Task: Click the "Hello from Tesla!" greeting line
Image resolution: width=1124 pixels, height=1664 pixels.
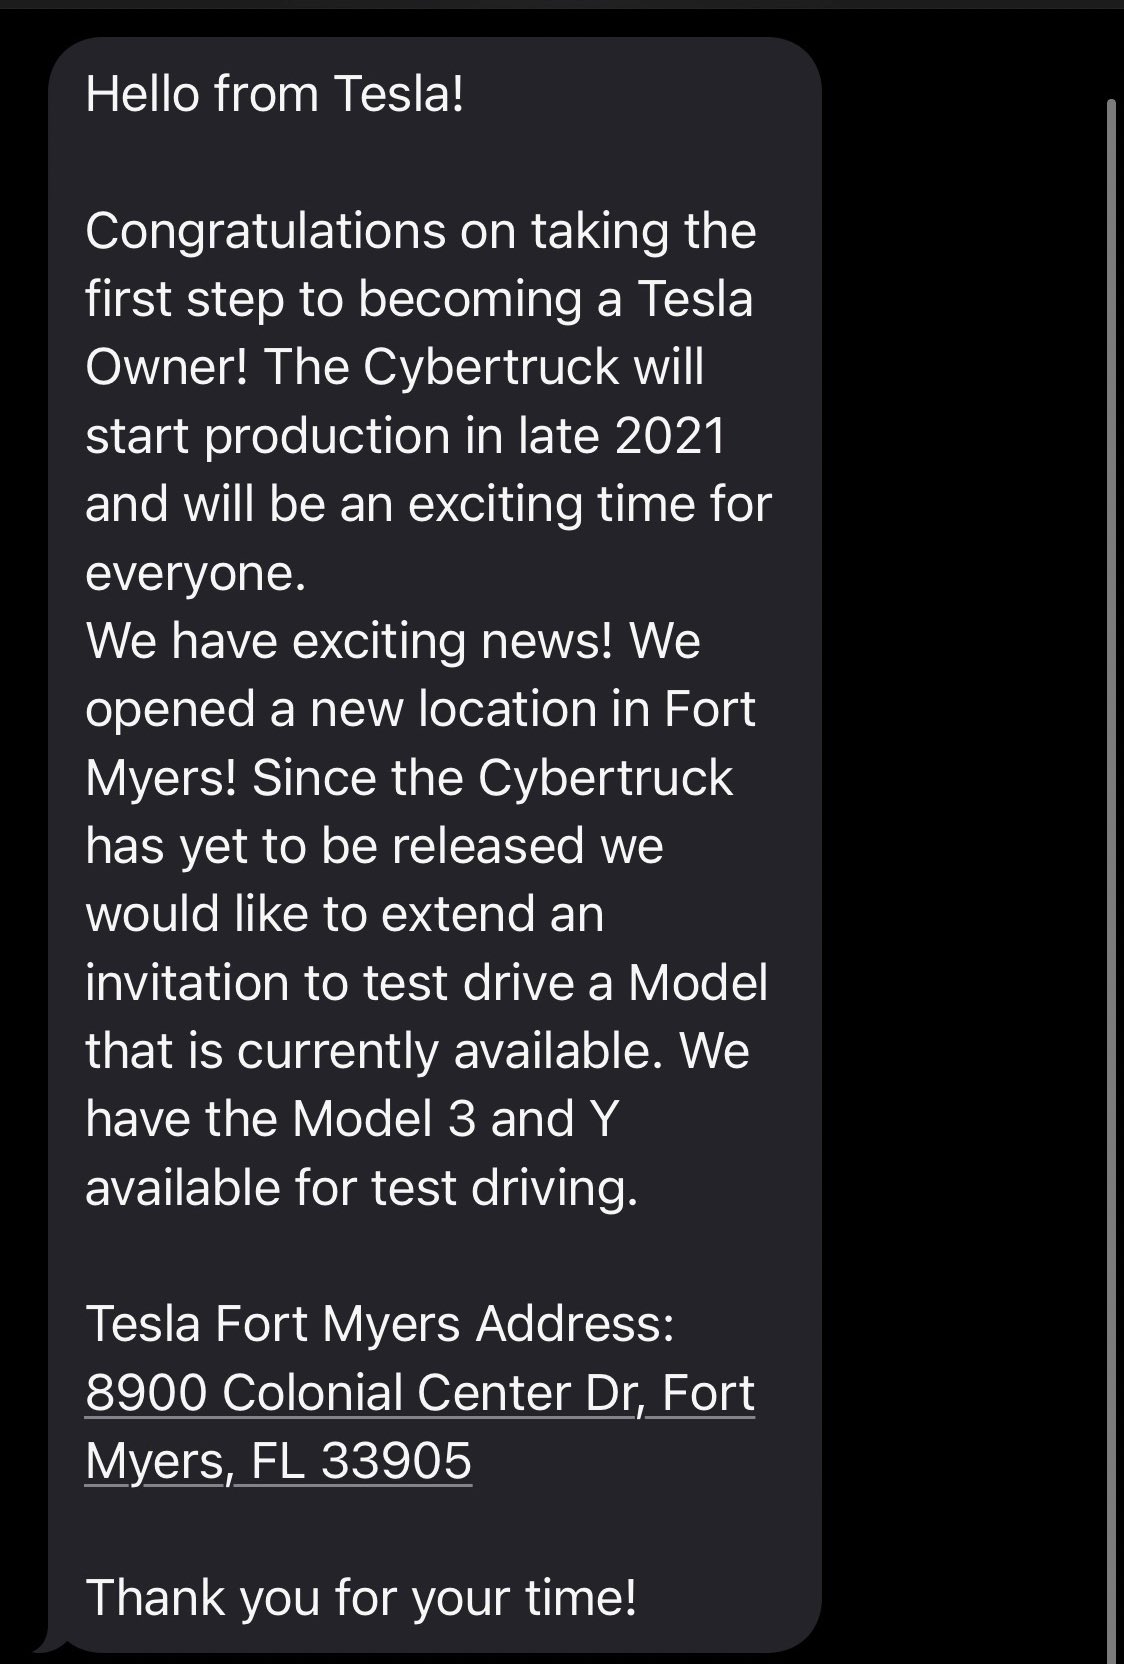Action: click(275, 95)
